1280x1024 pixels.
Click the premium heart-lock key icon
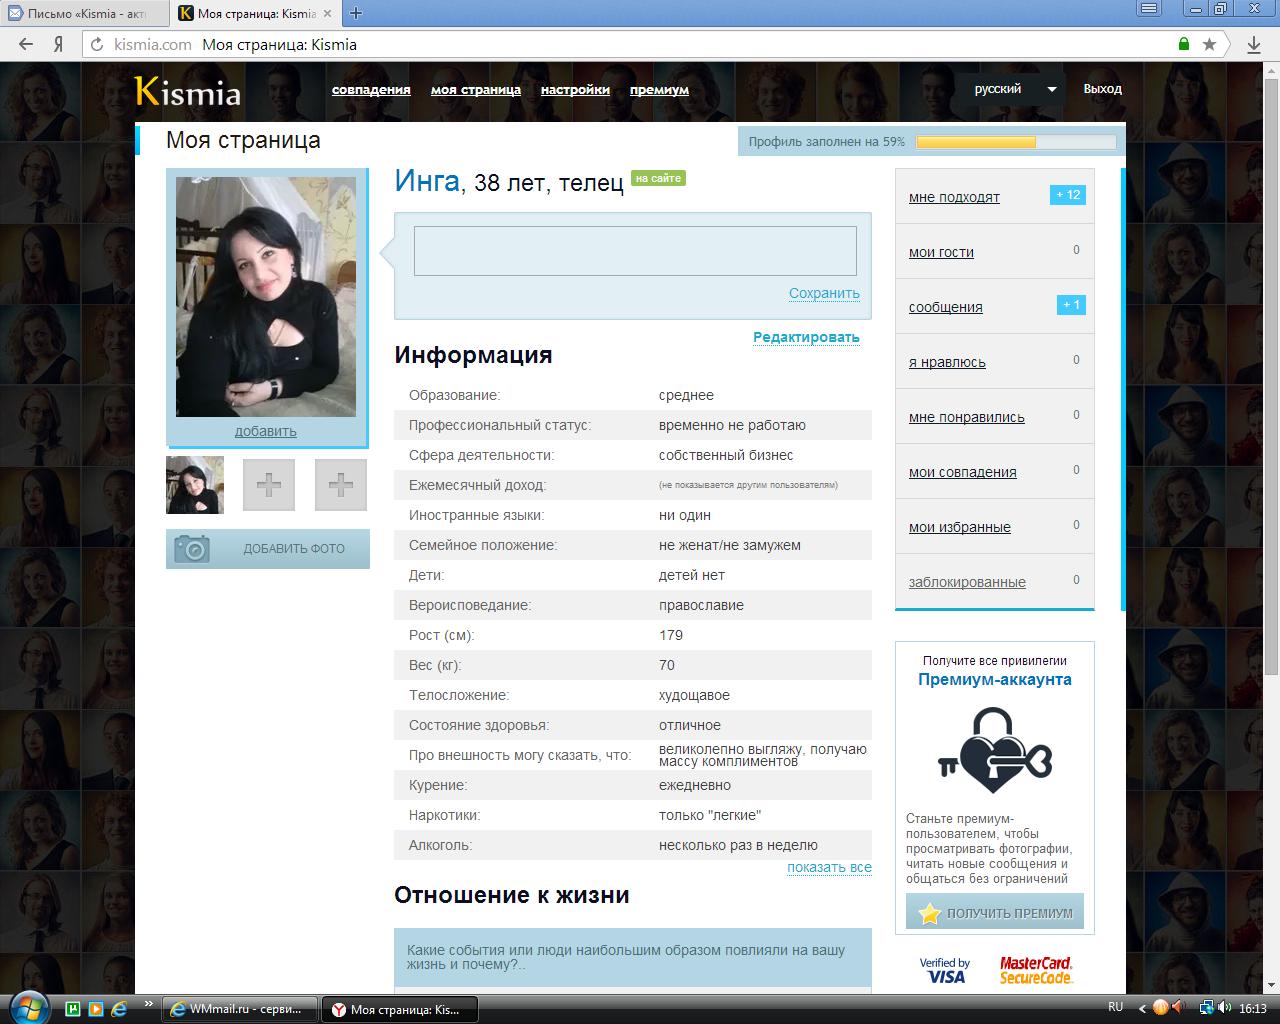pos(995,750)
